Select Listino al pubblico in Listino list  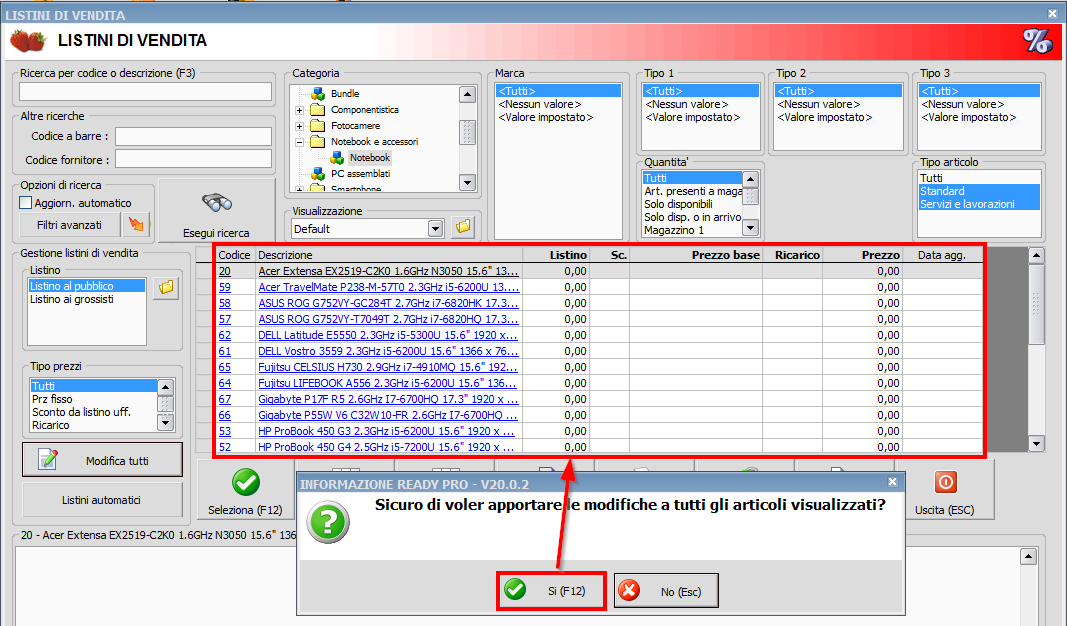(86, 286)
